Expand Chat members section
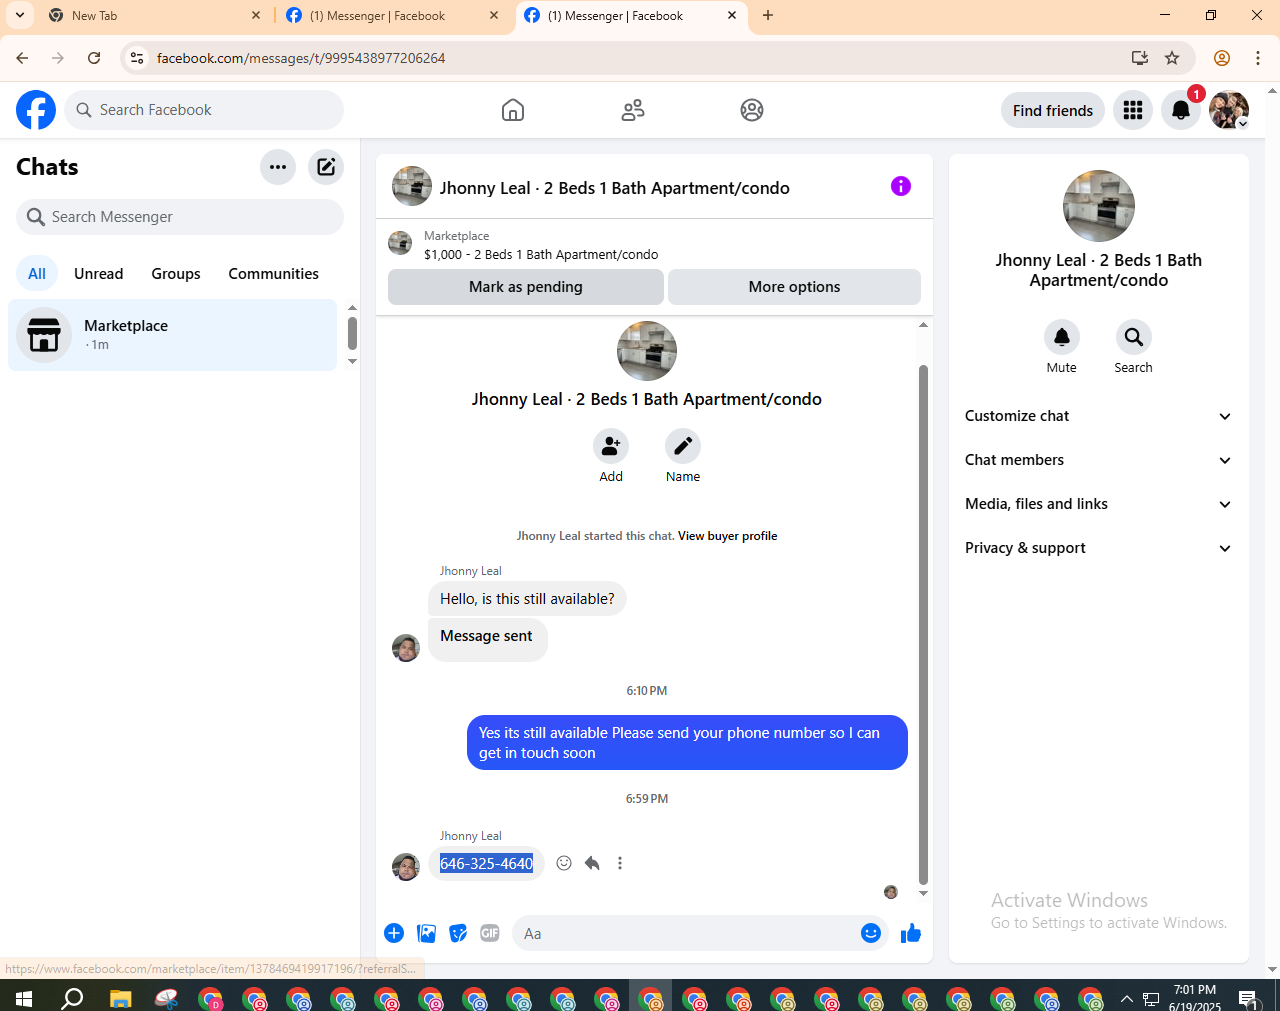 (1099, 460)
